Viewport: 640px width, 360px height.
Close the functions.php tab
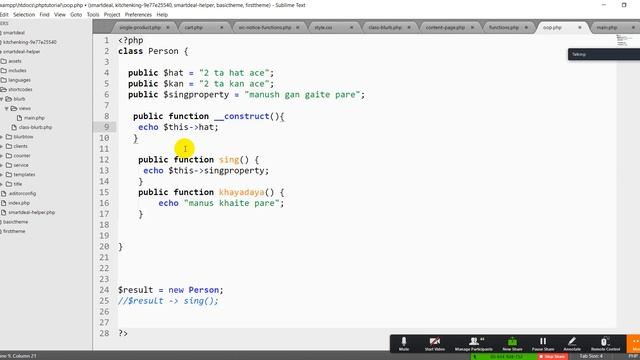526,27
